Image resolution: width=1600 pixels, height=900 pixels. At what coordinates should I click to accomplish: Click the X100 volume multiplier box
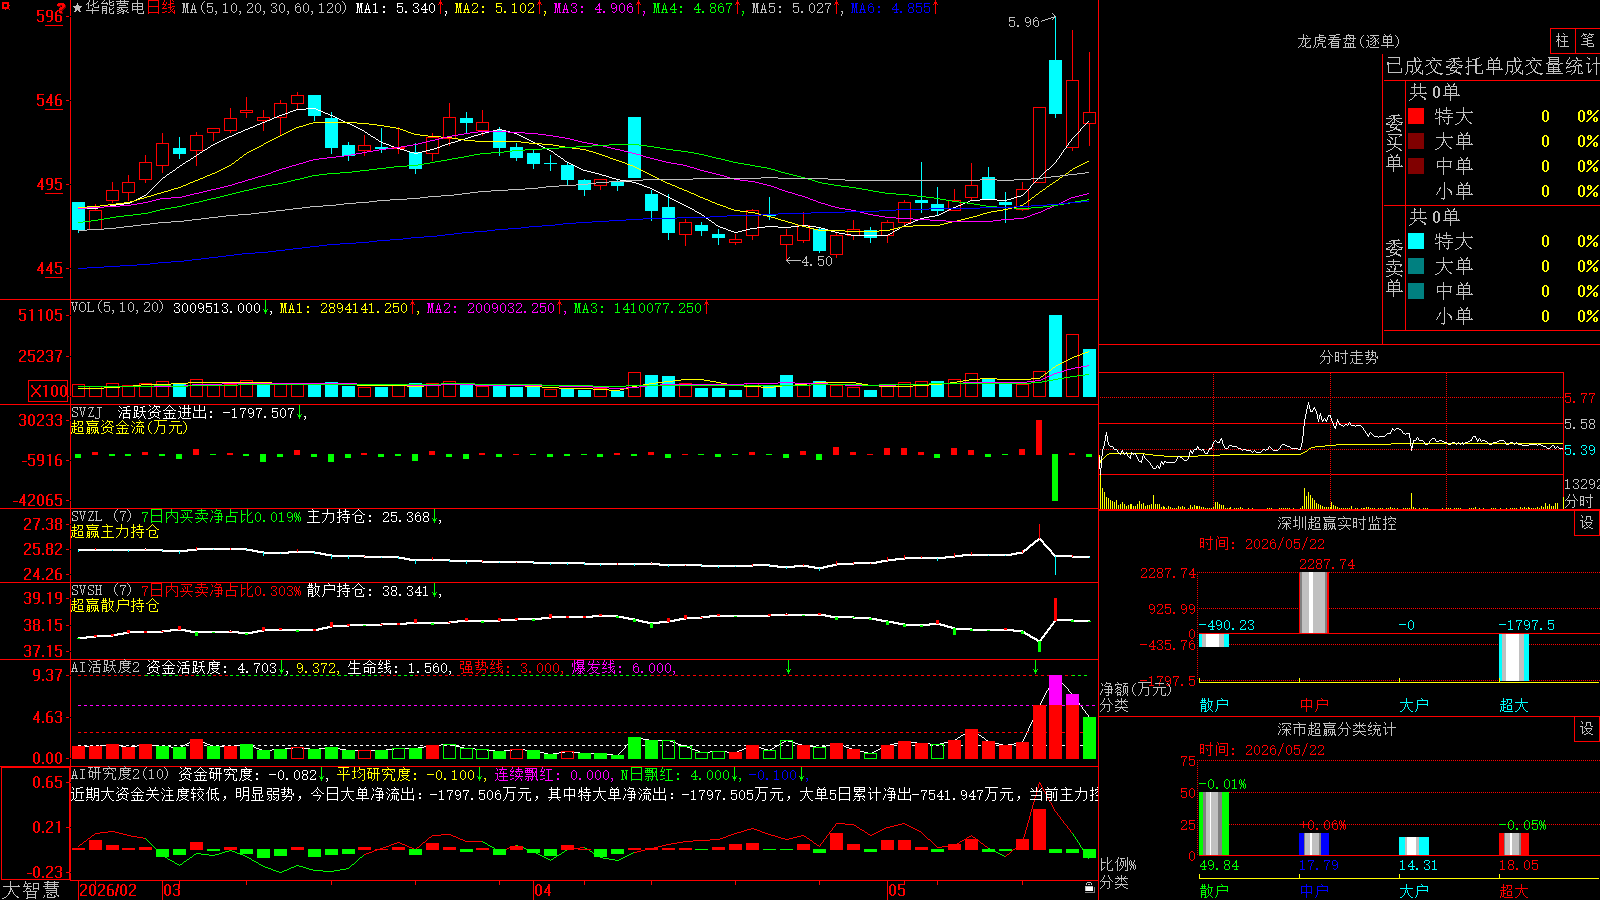pyautogui.click(x=49, y=391)
